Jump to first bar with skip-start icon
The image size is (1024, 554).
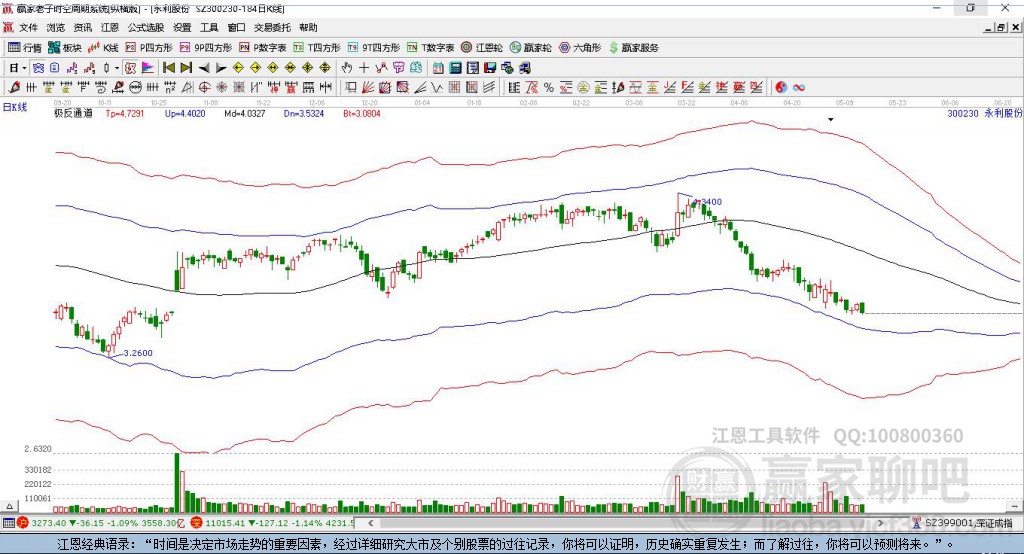click(x=169, y=68)
